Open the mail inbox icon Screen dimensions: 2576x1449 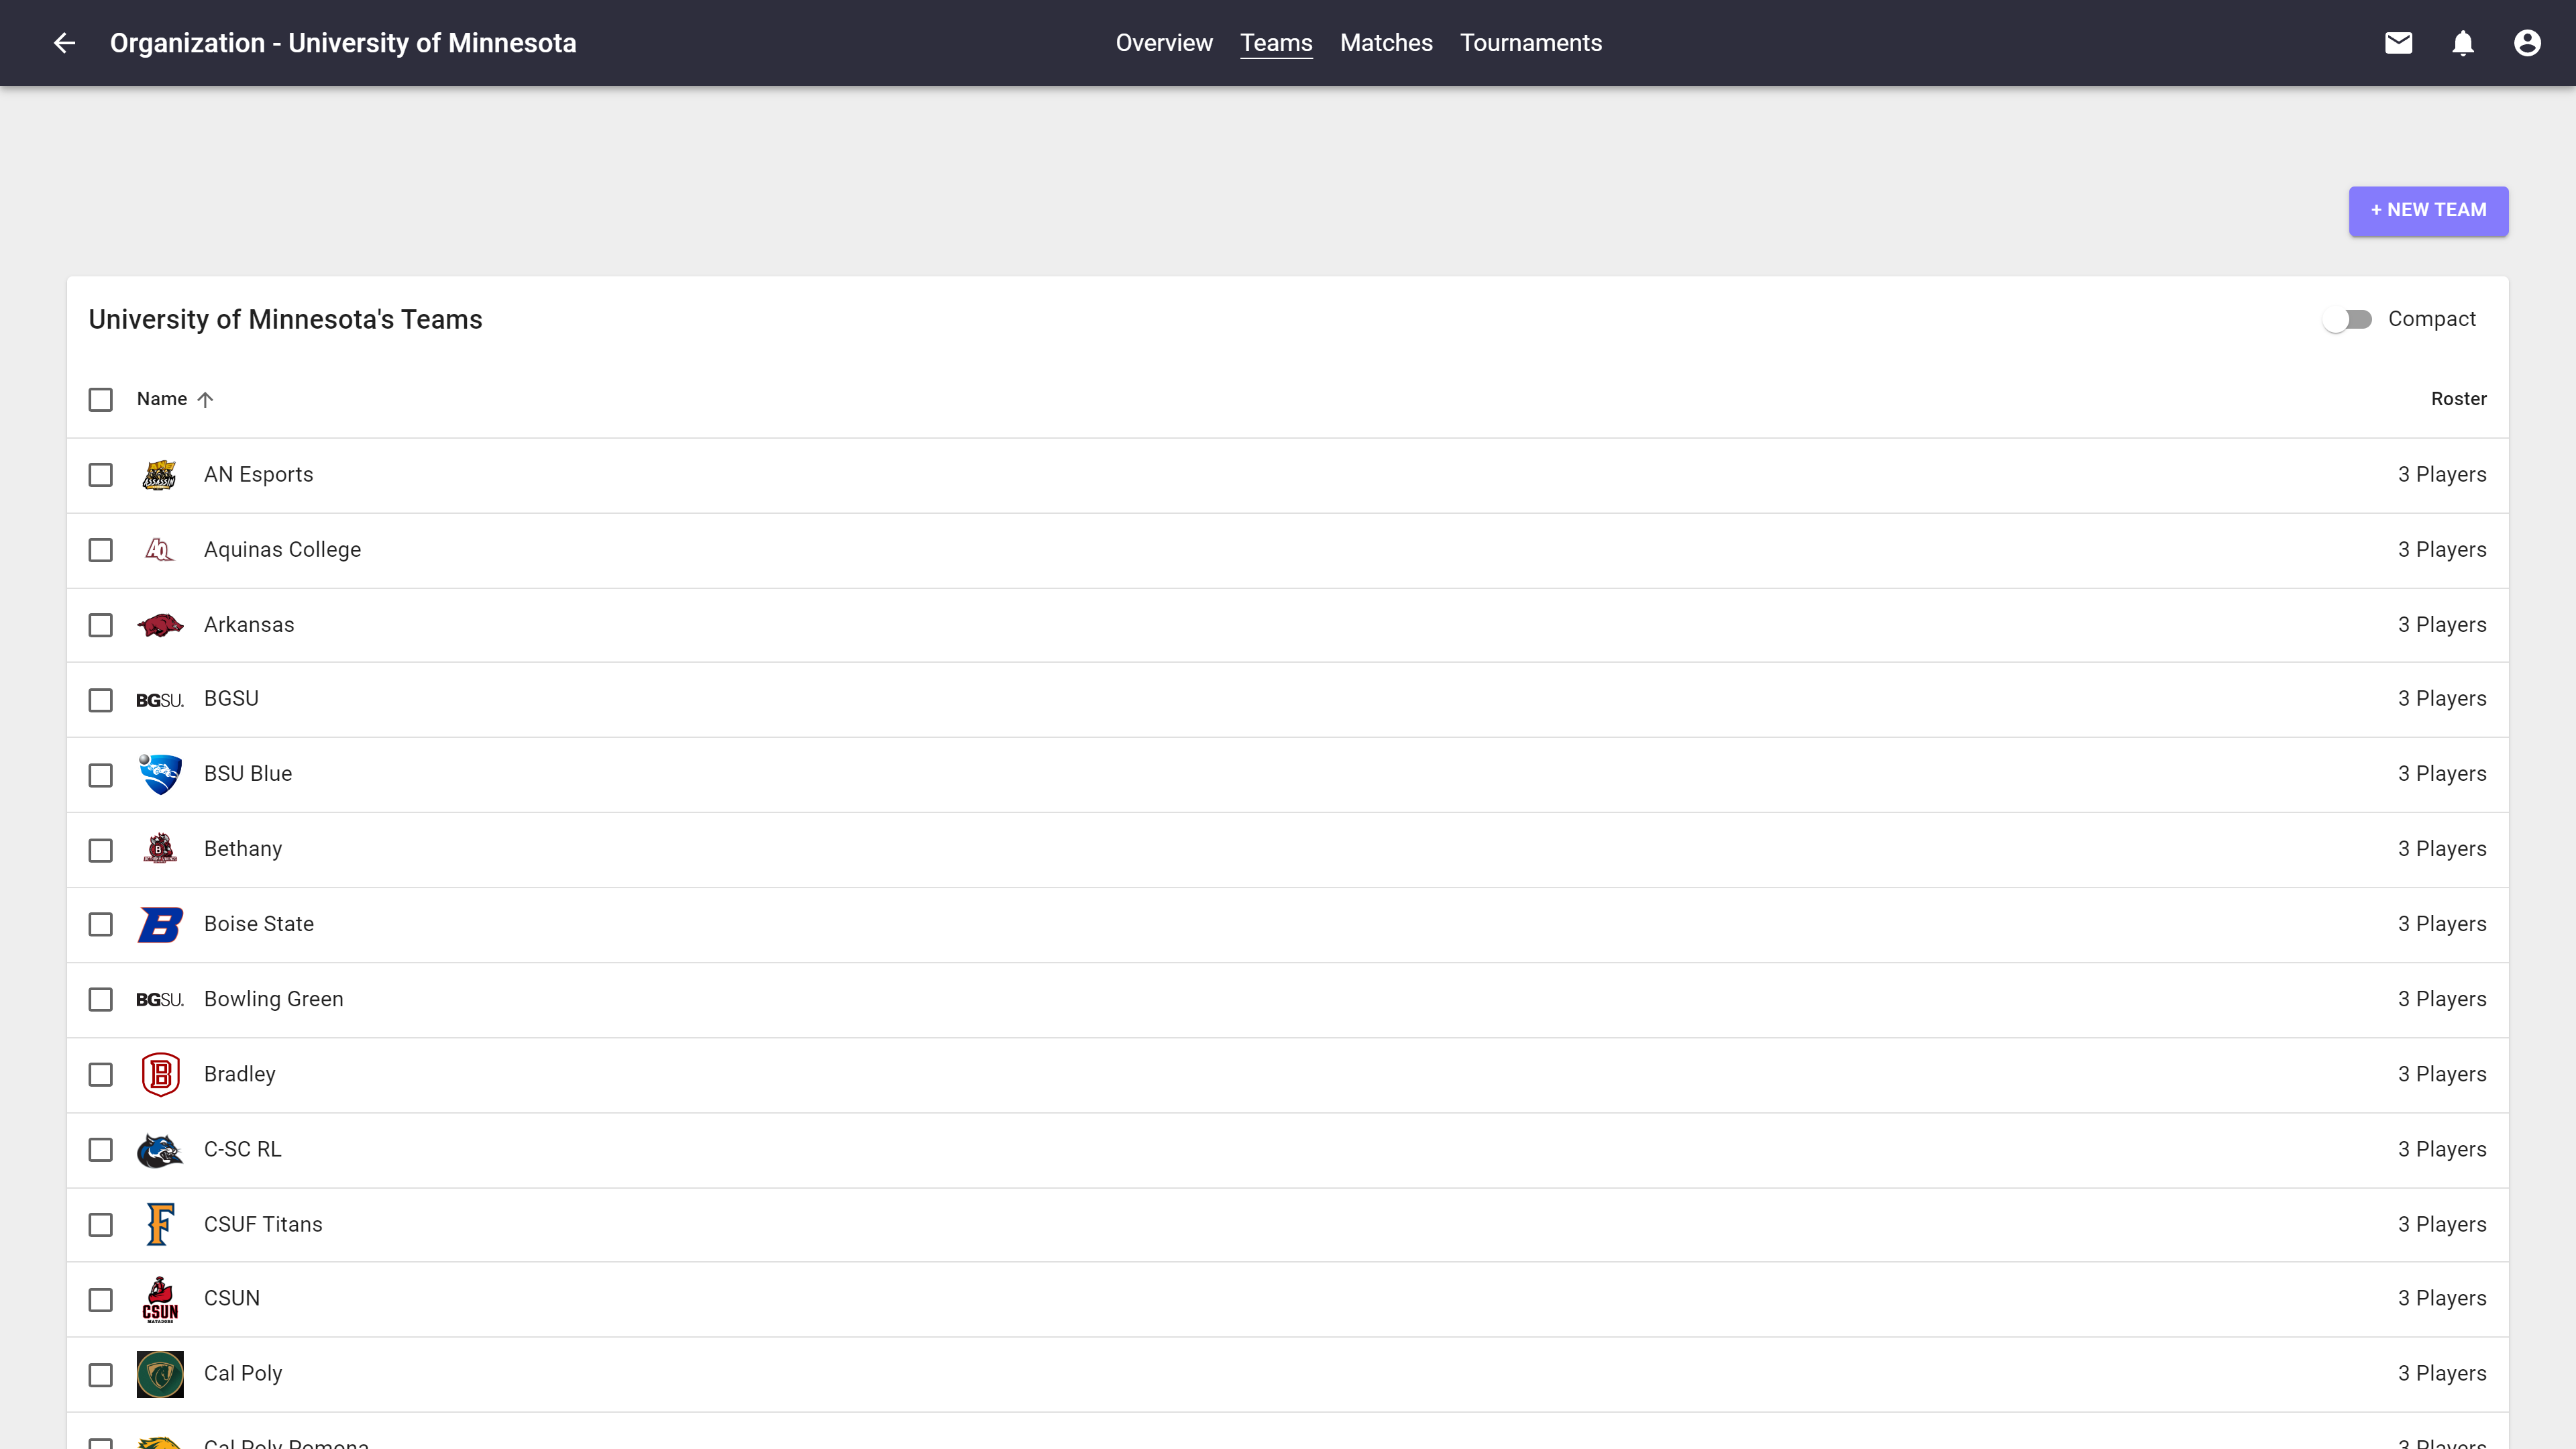point(2398,43)
